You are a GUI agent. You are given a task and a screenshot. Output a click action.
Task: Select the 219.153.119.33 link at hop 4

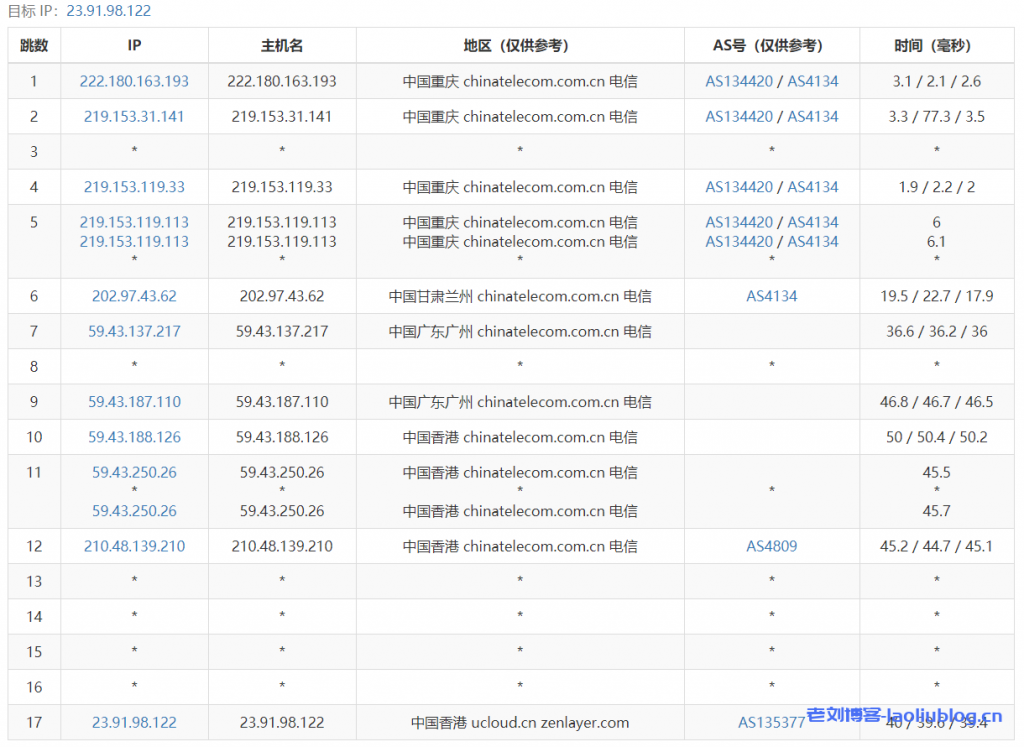[x=134, y=186]
